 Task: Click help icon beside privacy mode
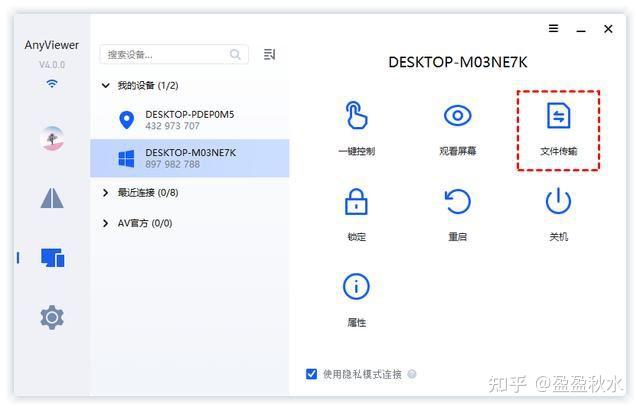(x=412, y=374)
